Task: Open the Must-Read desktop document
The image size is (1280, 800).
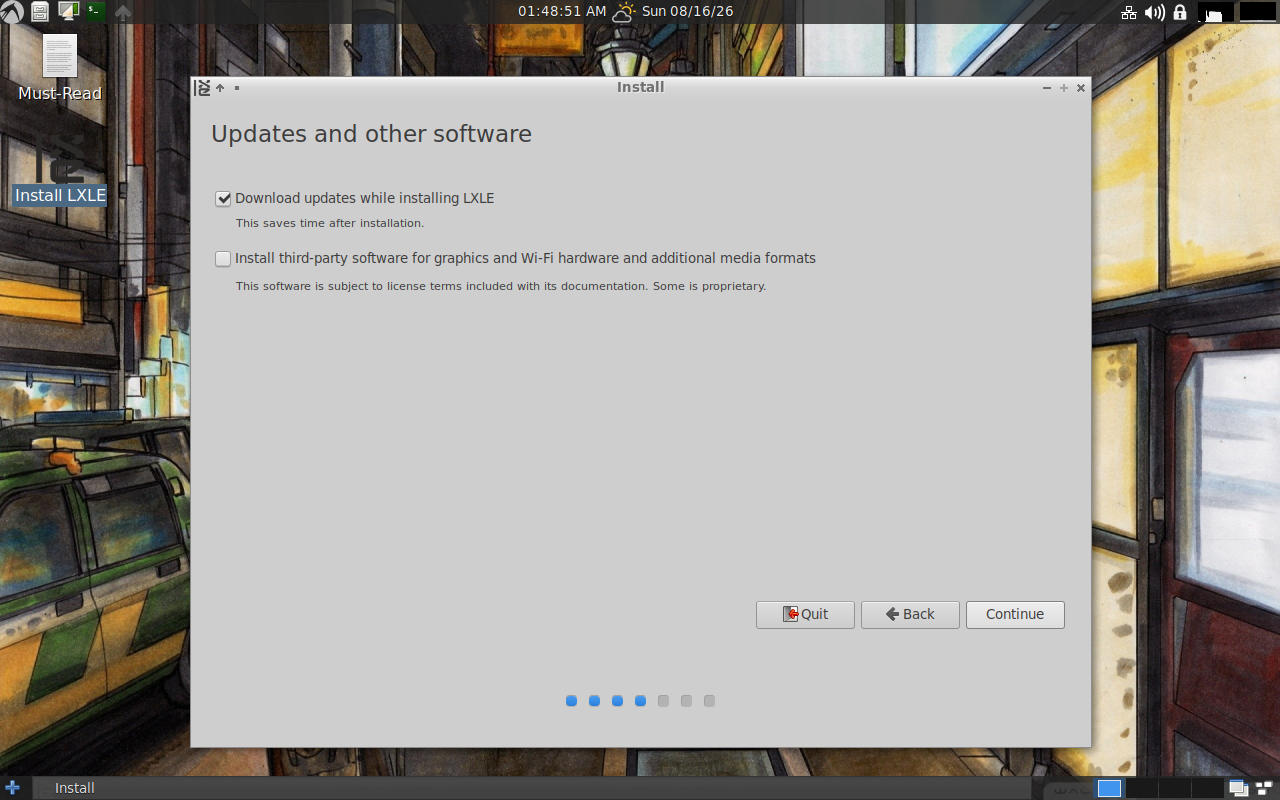Action: (x=60, y=68)
